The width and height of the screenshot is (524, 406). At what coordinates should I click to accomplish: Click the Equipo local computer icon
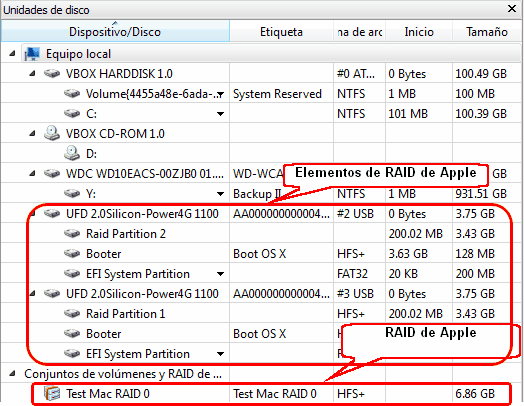coord(32,54)
